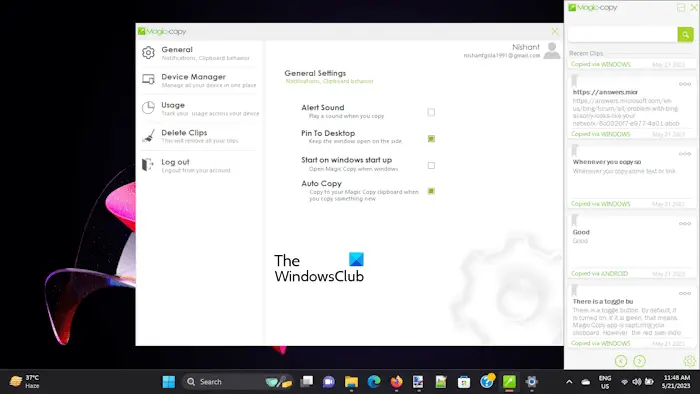Open the General settings section
700x394 pixels.
[x=200, y=53]
